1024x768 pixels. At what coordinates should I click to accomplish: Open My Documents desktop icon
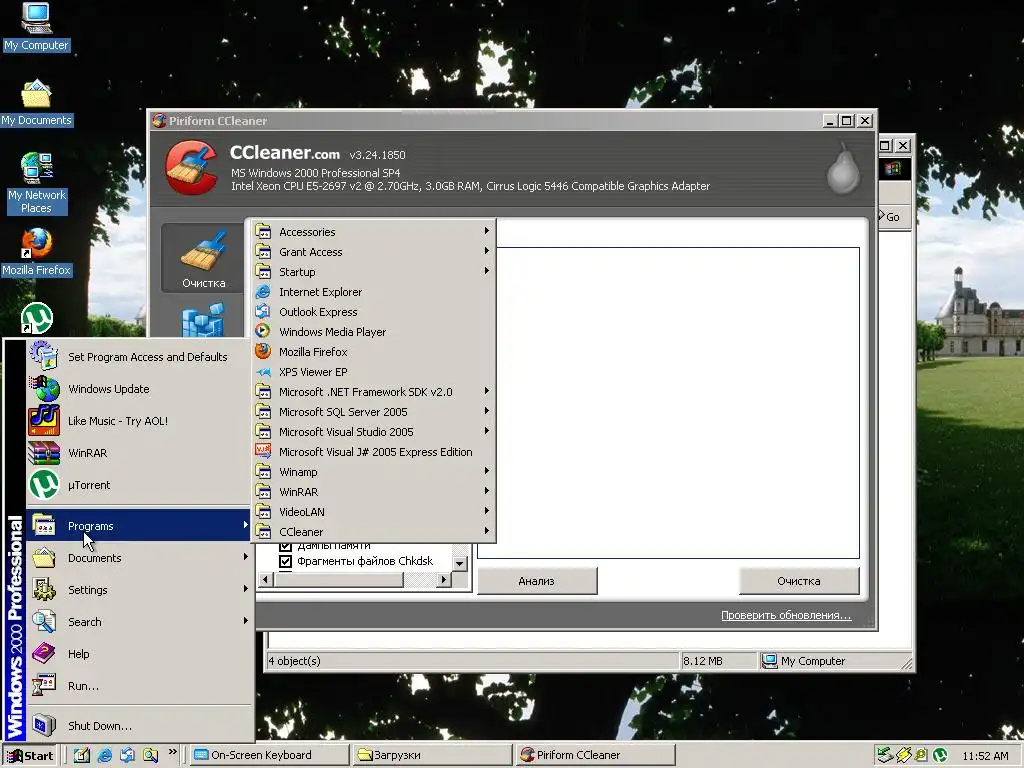[x=36, y=103]
